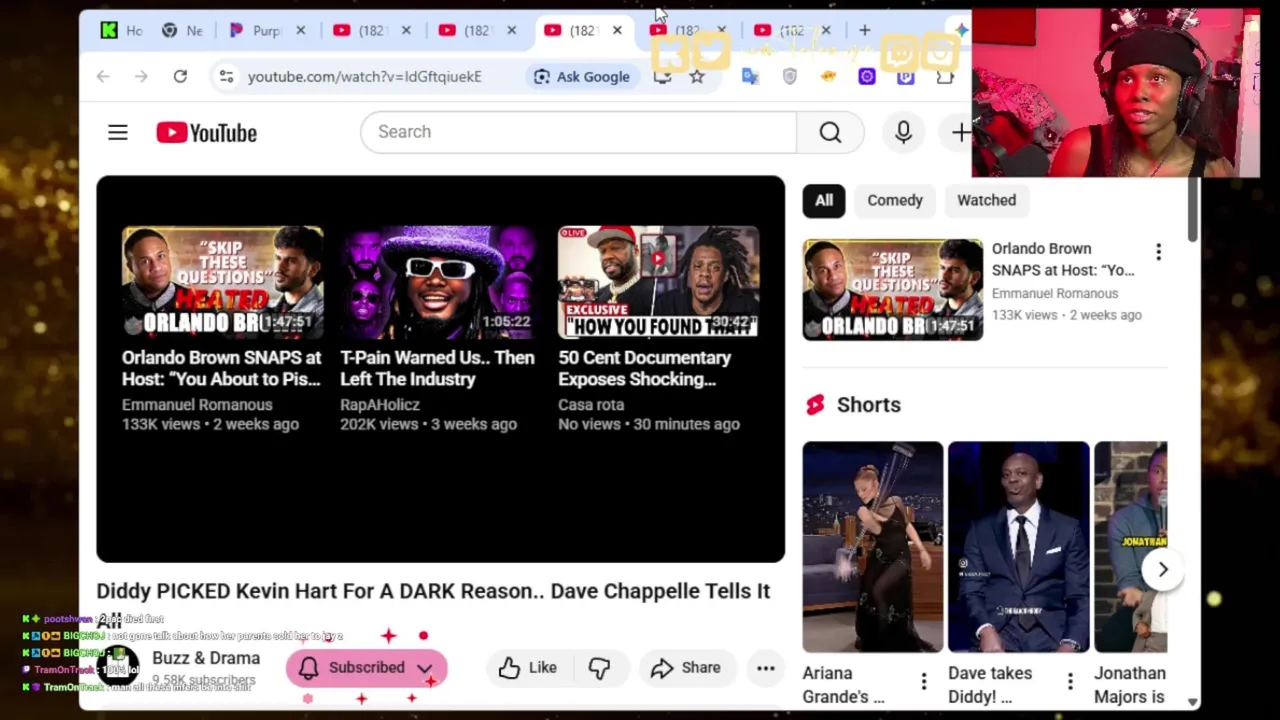Go back using browser back arrow
This screenshot has height=720, width=1280.
[x=103, y=76]
